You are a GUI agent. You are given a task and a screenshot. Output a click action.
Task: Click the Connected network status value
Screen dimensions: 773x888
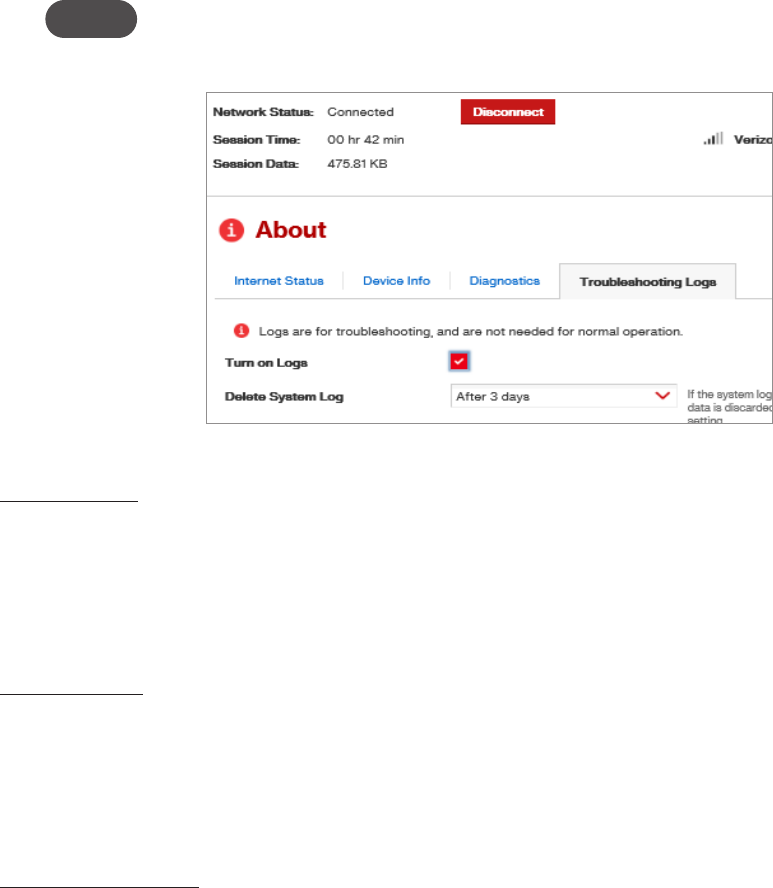click(x=360, y=112)
